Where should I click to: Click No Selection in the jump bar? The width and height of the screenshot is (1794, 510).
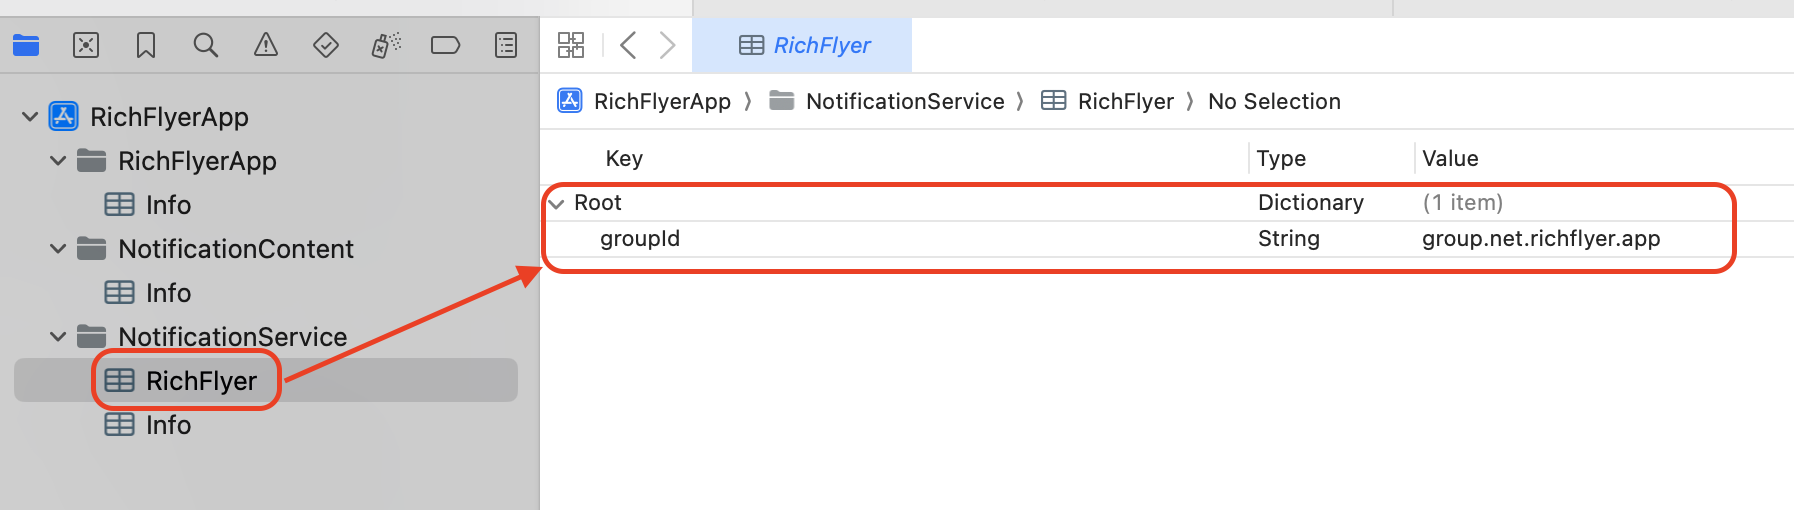(1274, 101)
